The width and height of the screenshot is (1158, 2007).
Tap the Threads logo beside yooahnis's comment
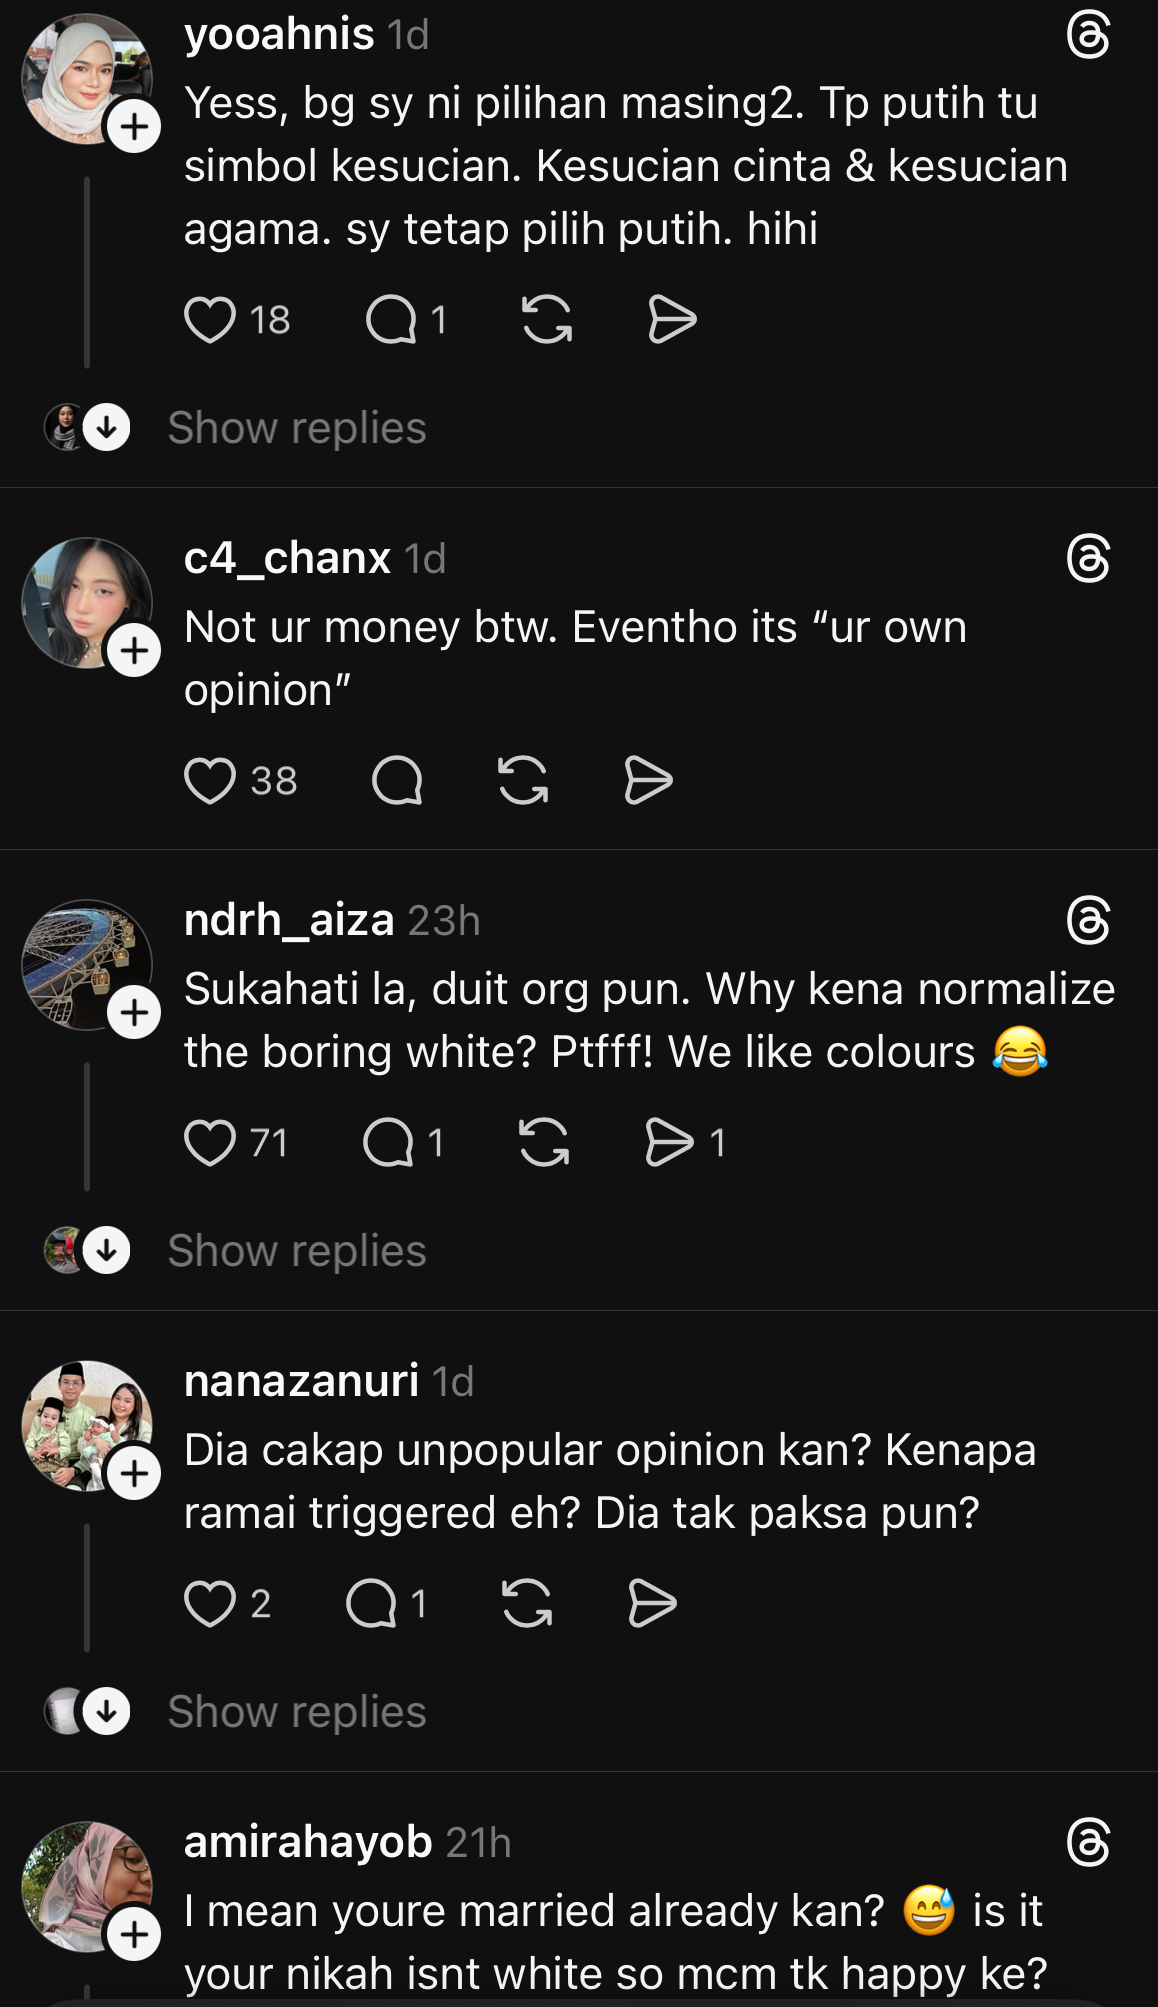(x=1088, y=36)
